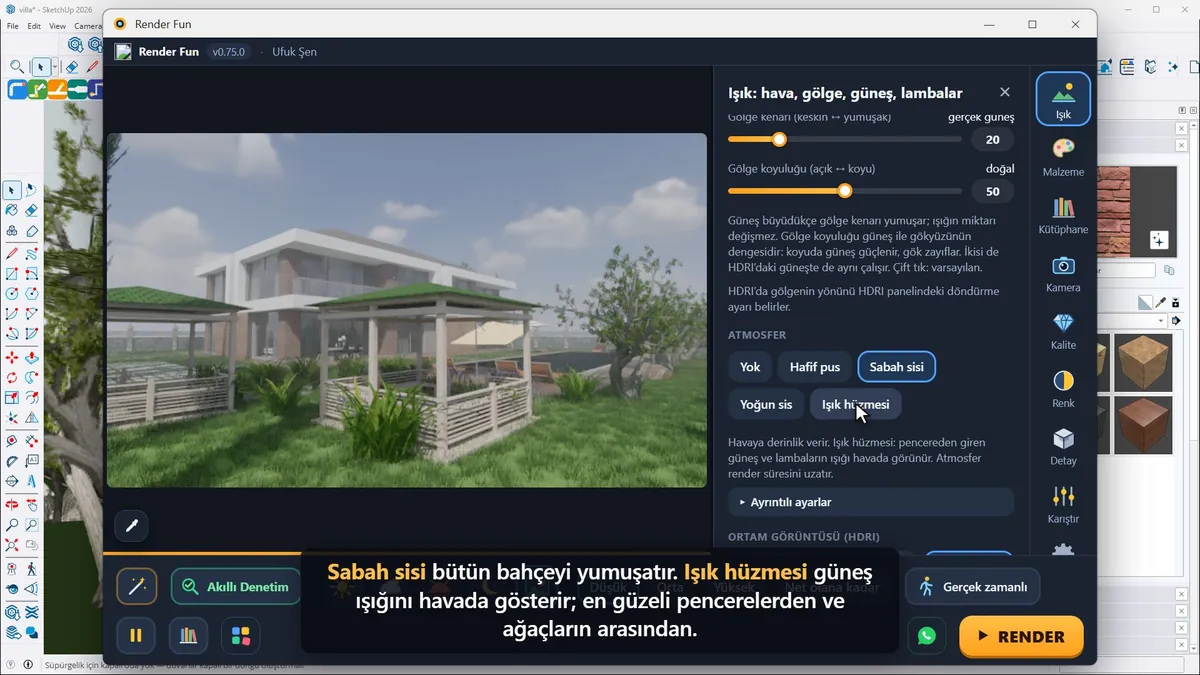Screen dimensions: 1200x675
Task: Click the rendered villa preview image
Action: point(407,310)
